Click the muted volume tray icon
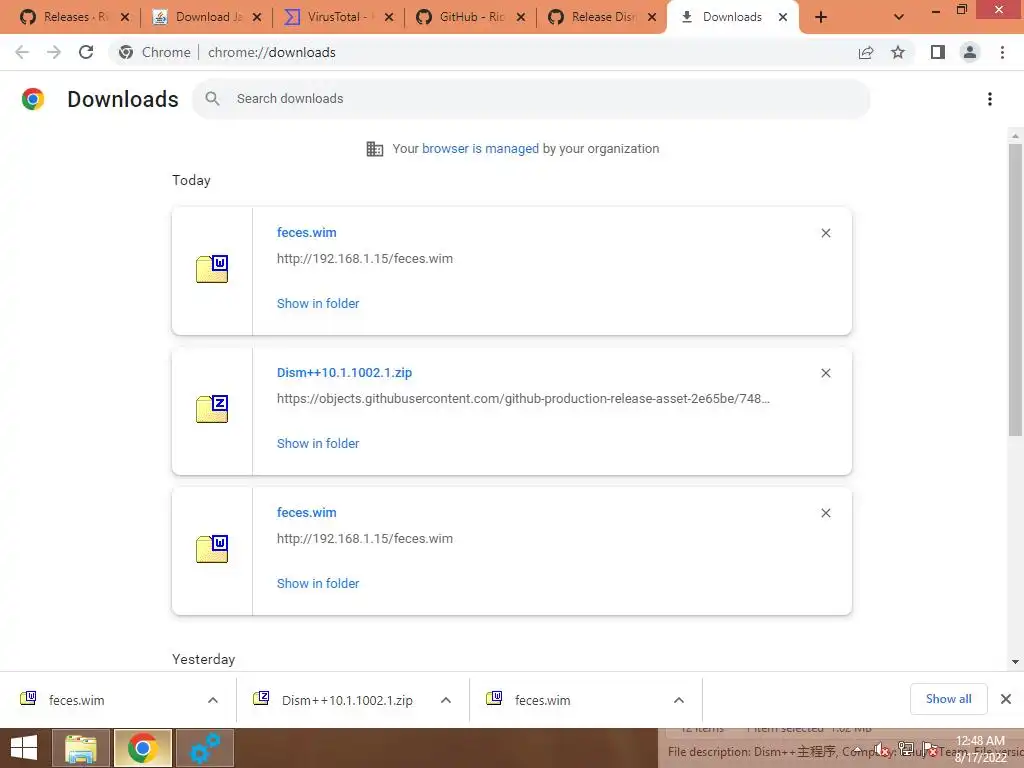 tap(882, 750)
